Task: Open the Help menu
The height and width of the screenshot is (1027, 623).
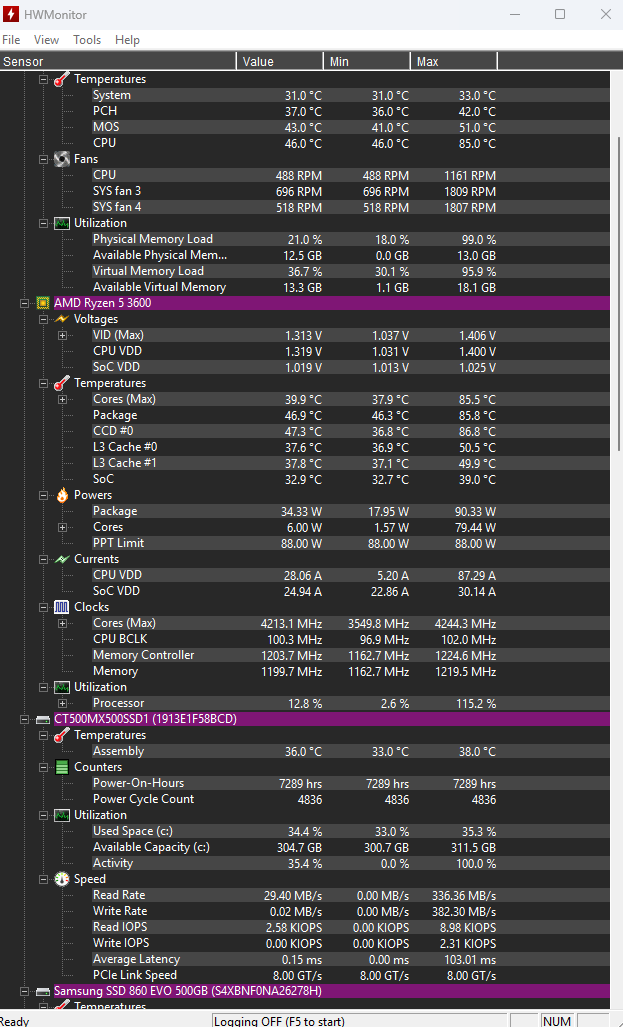Action: pos(127,40)
